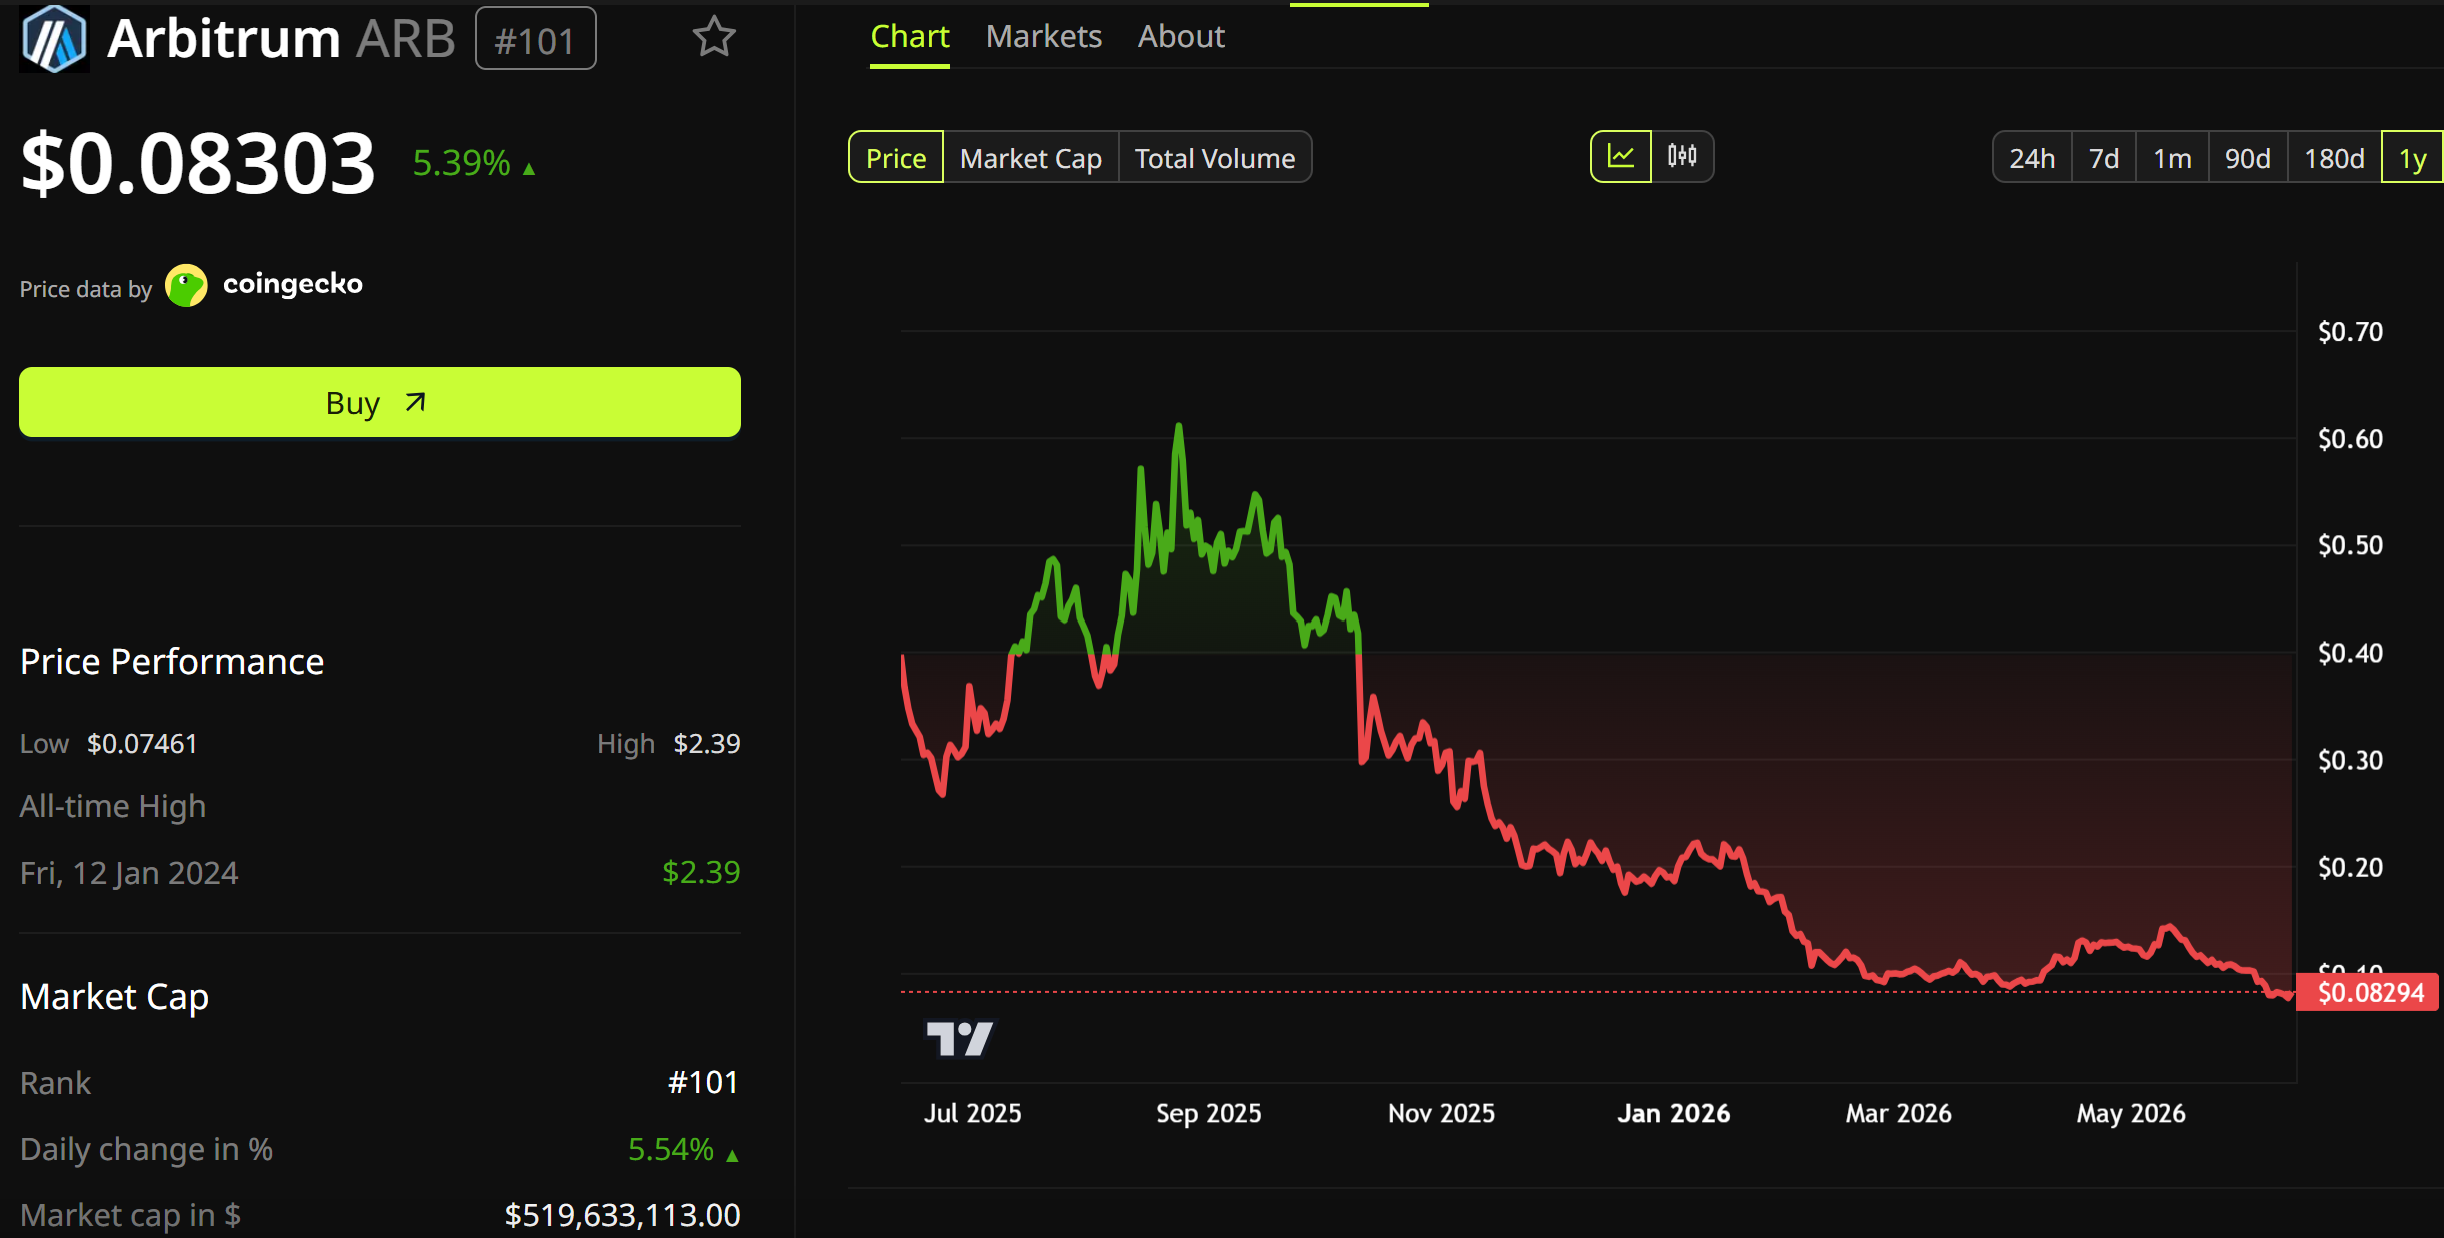Click the Market Cap section heading
This screenshot has height=1238, width=2444.
click(x=114, y=997)
